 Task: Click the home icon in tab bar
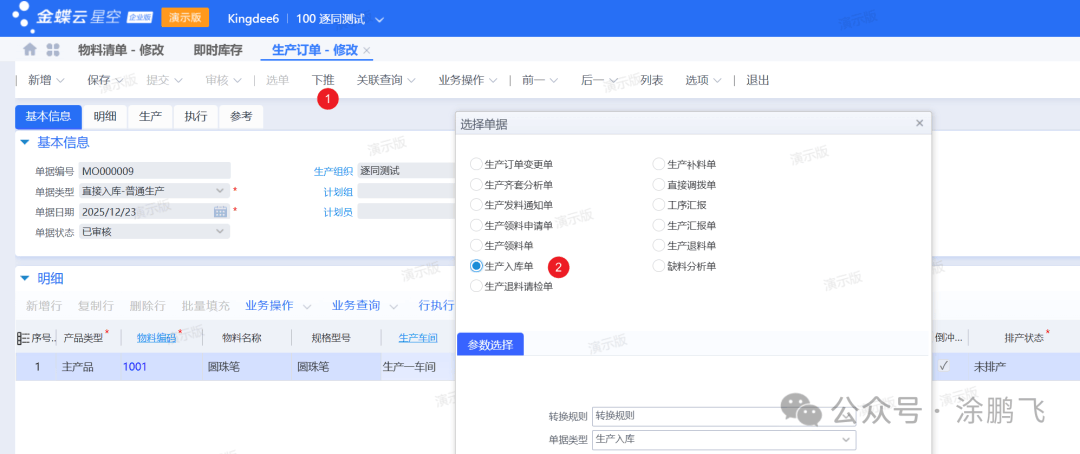(x=30, y=50)
